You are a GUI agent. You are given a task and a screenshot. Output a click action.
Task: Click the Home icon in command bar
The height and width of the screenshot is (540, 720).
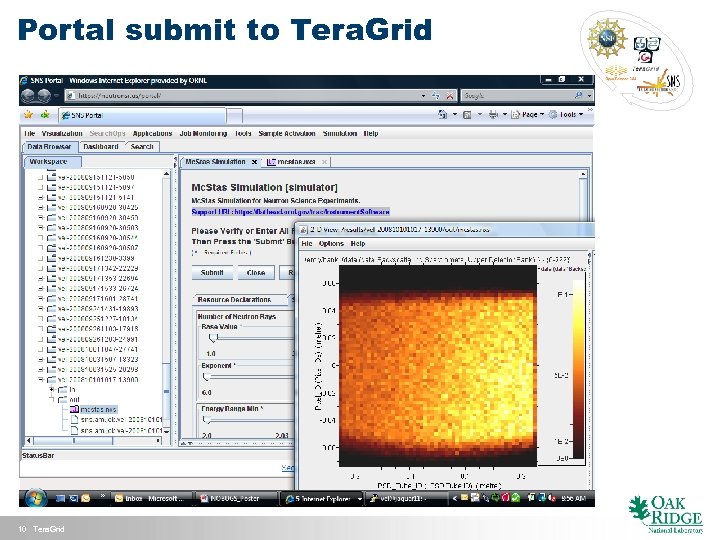(443, 114)
